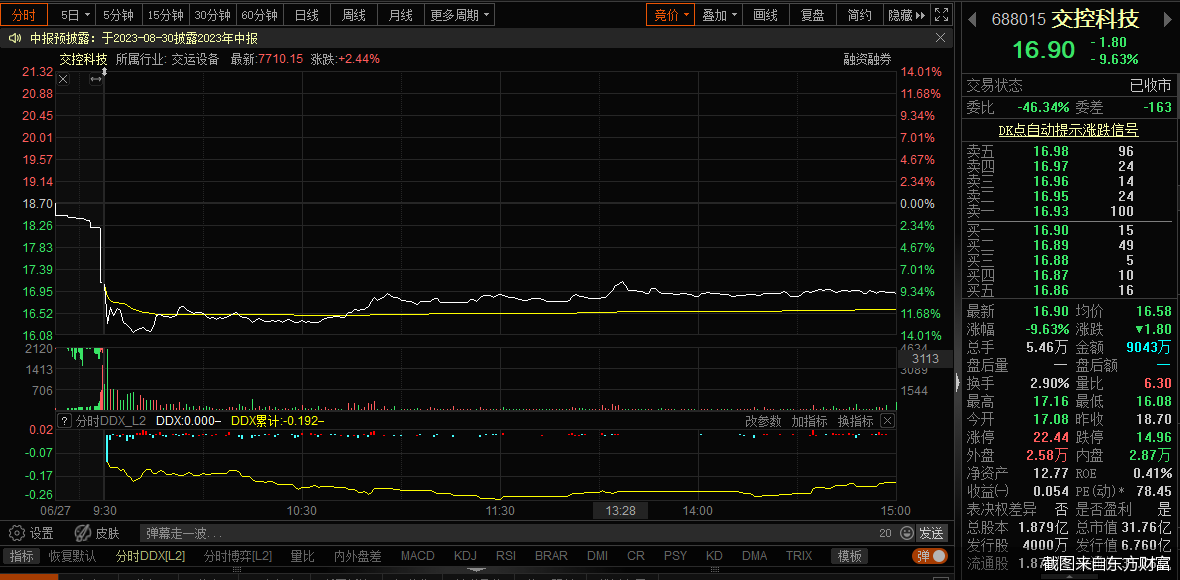Open the 叠加 overlay dropdown

tap(720, 15)
